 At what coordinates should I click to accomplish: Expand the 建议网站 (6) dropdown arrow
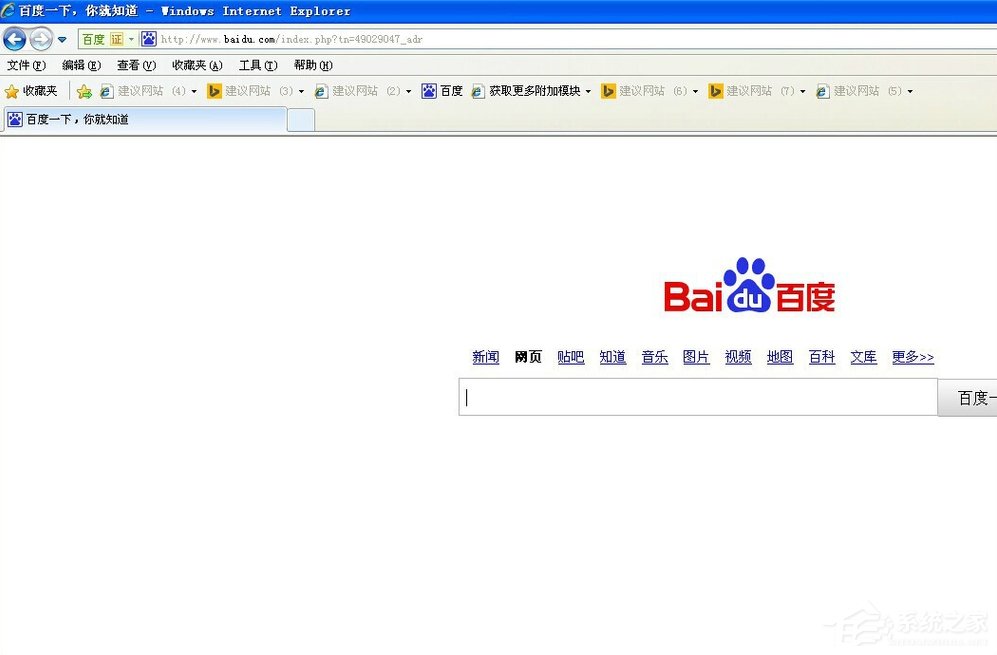tap(695, 92)
